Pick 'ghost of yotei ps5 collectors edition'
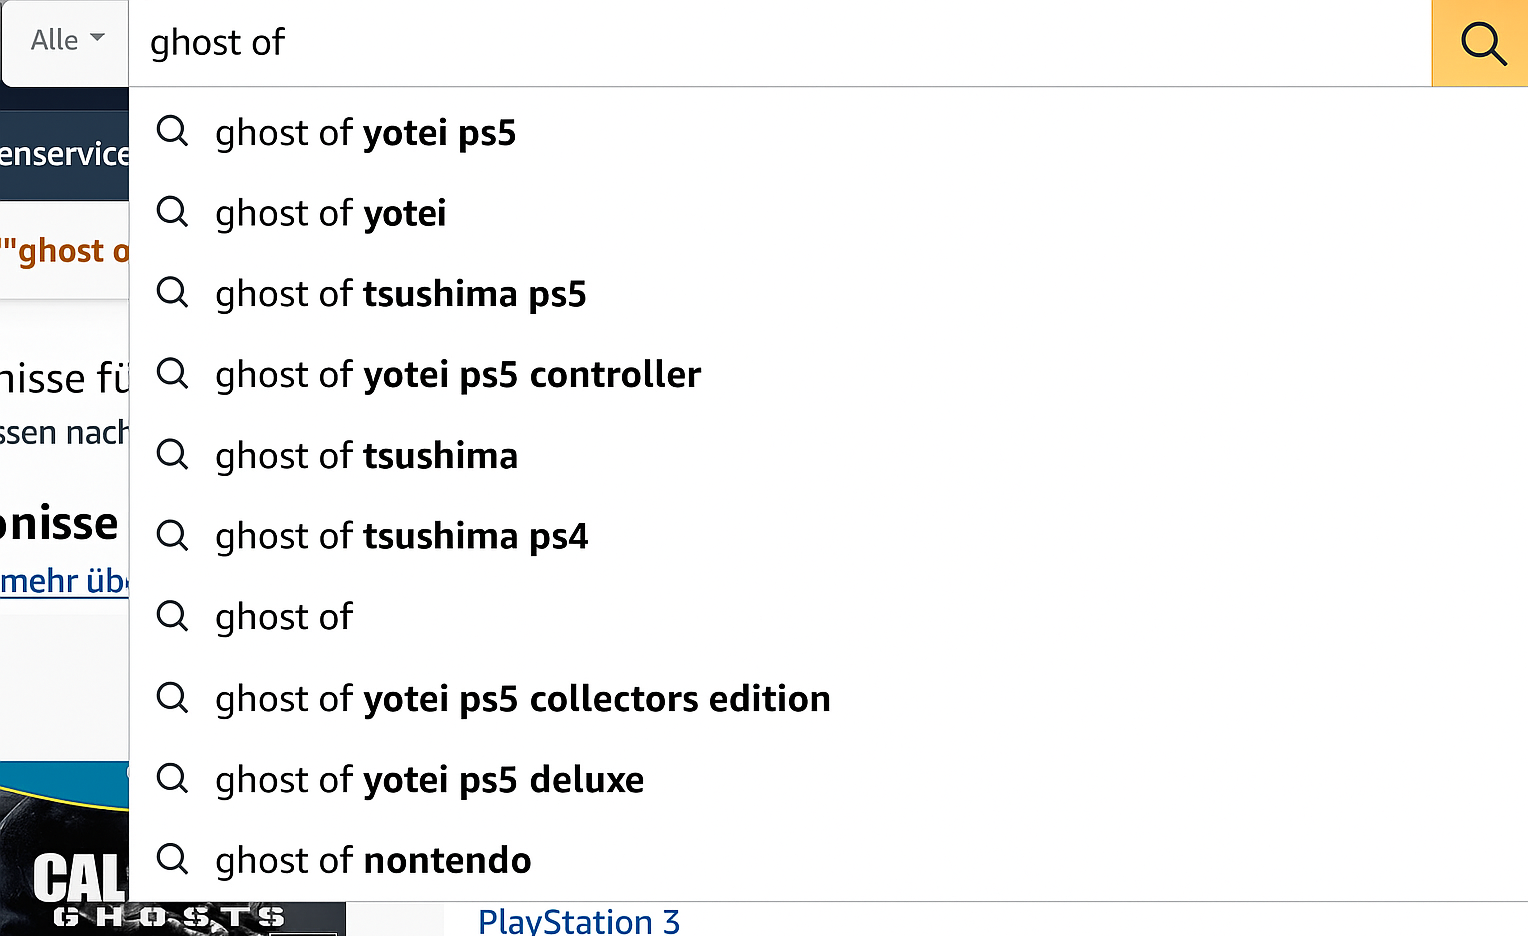1528x936 pixels. coord(522,699)
